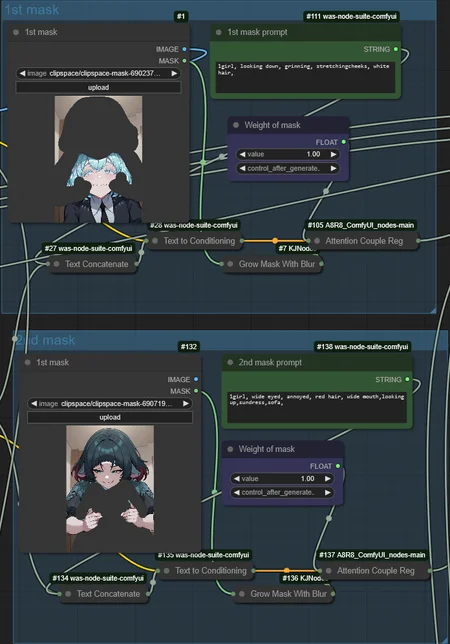Select the next image in the top 1st mask node
Image resolution: width=450 pixels, height=644 pixels.
pyautogui.click(x=174, y=74)
